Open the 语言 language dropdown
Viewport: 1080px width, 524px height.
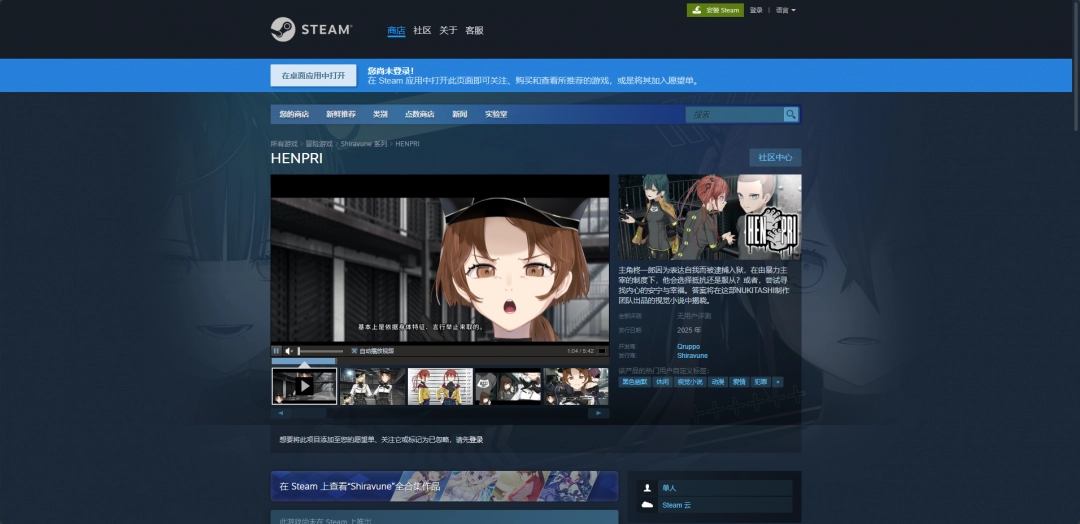786,10
